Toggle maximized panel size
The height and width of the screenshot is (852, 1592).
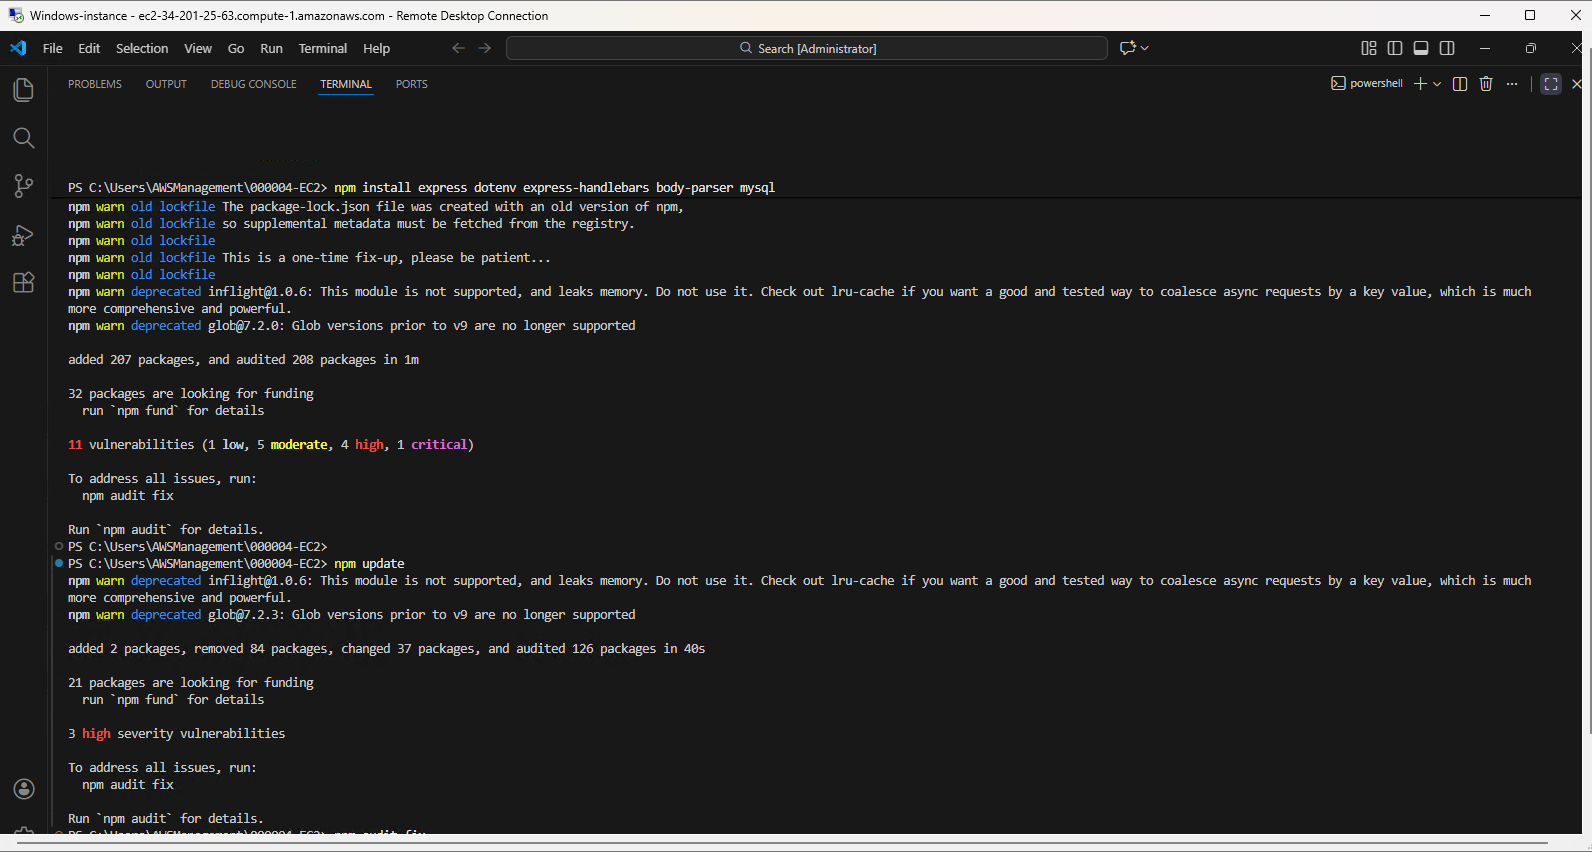click(1551, 84)
